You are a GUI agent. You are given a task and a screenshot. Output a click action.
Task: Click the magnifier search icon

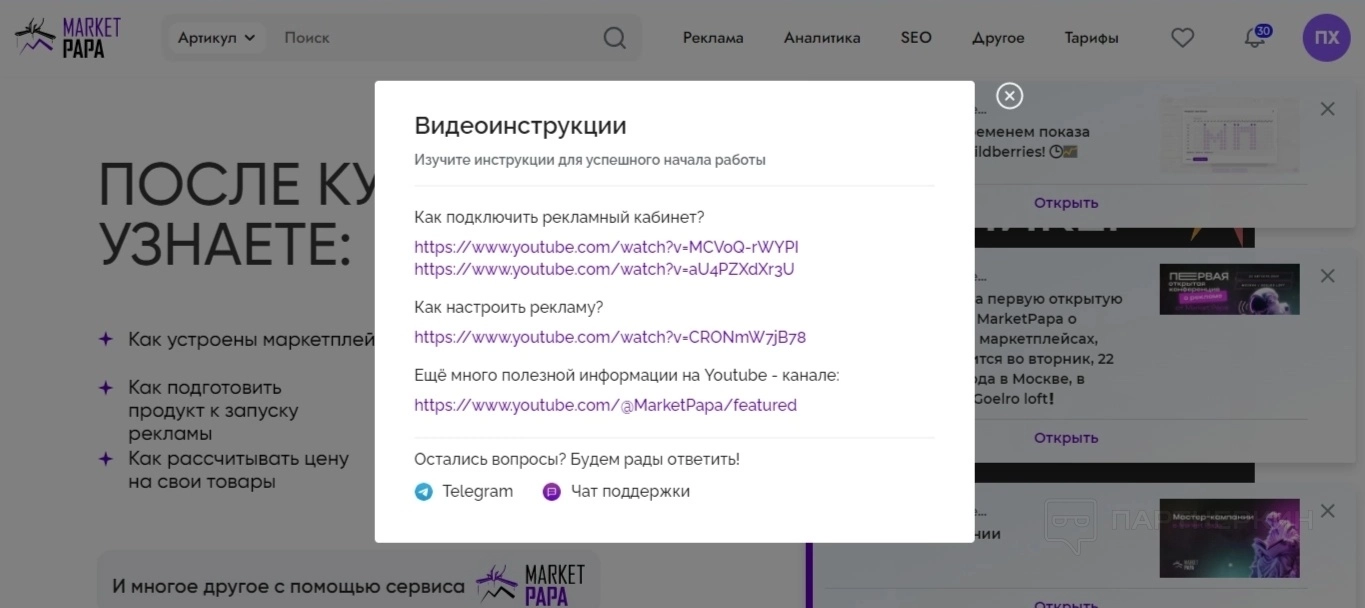pyautogui.click(x=614, y=38)
